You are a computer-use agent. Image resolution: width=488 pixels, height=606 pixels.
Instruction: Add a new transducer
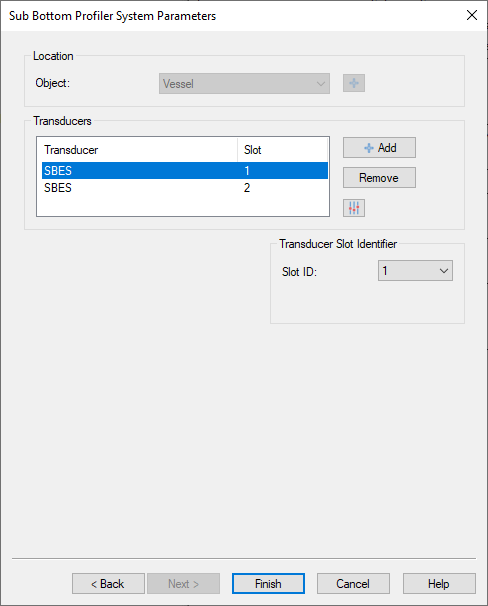[379, 148]
